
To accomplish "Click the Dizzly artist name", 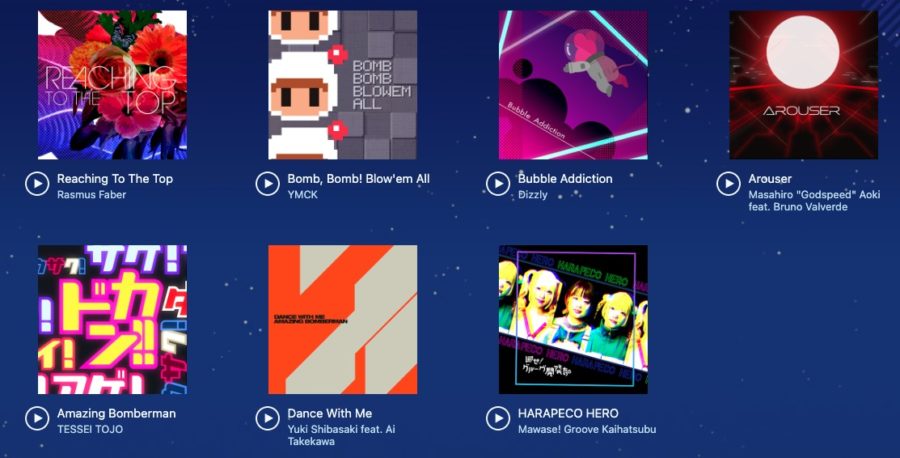I will pyautogui.click(x=533, y=195).
